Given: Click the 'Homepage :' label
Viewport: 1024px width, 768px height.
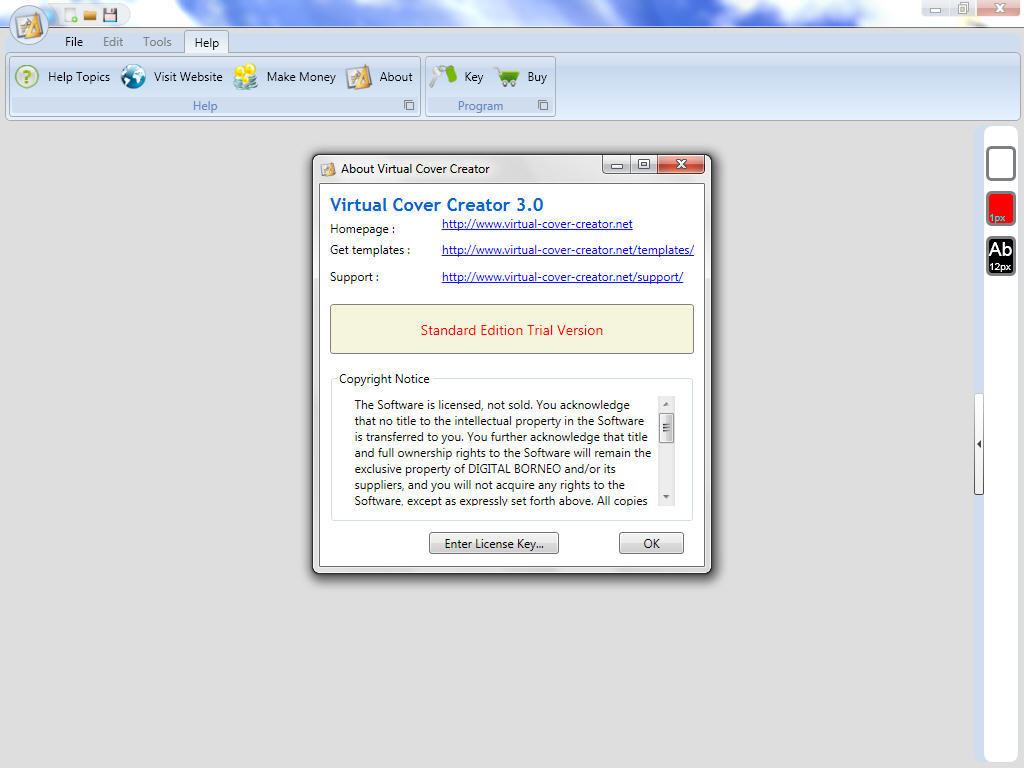Looking at the screenshot, I should (x=362, y=229).
